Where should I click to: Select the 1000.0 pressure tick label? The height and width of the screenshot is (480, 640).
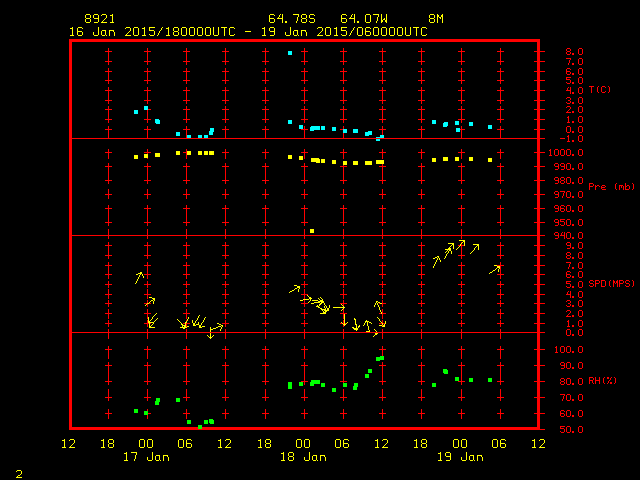coord(563,152)
